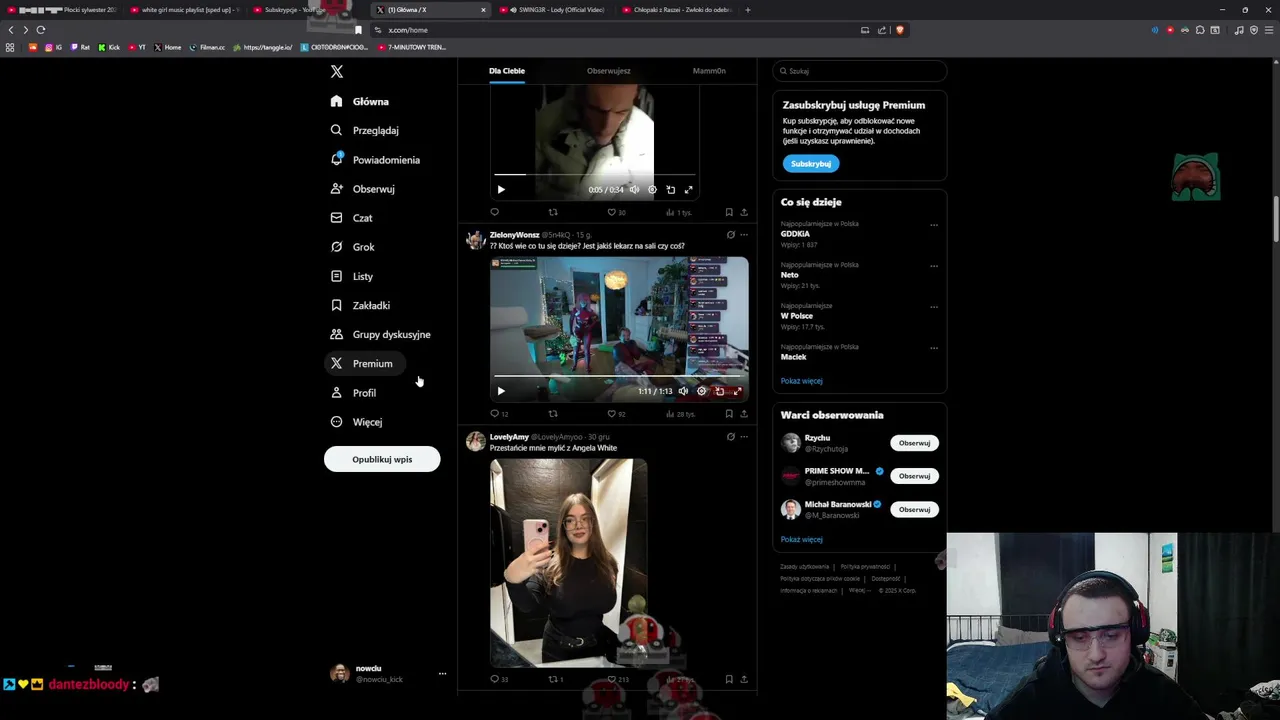Open settings of the top 0:34 video
The width and height of the screenshot is (1280, 720).
[652, 189]
